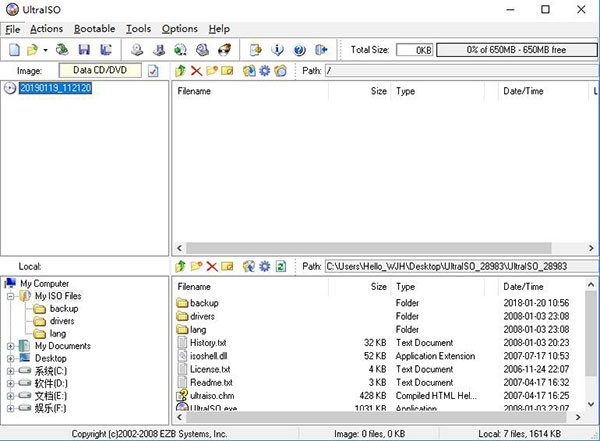600x441 pixels.
Task: Sort local files by Date/Time column header
Action: (x=523, y=286)
